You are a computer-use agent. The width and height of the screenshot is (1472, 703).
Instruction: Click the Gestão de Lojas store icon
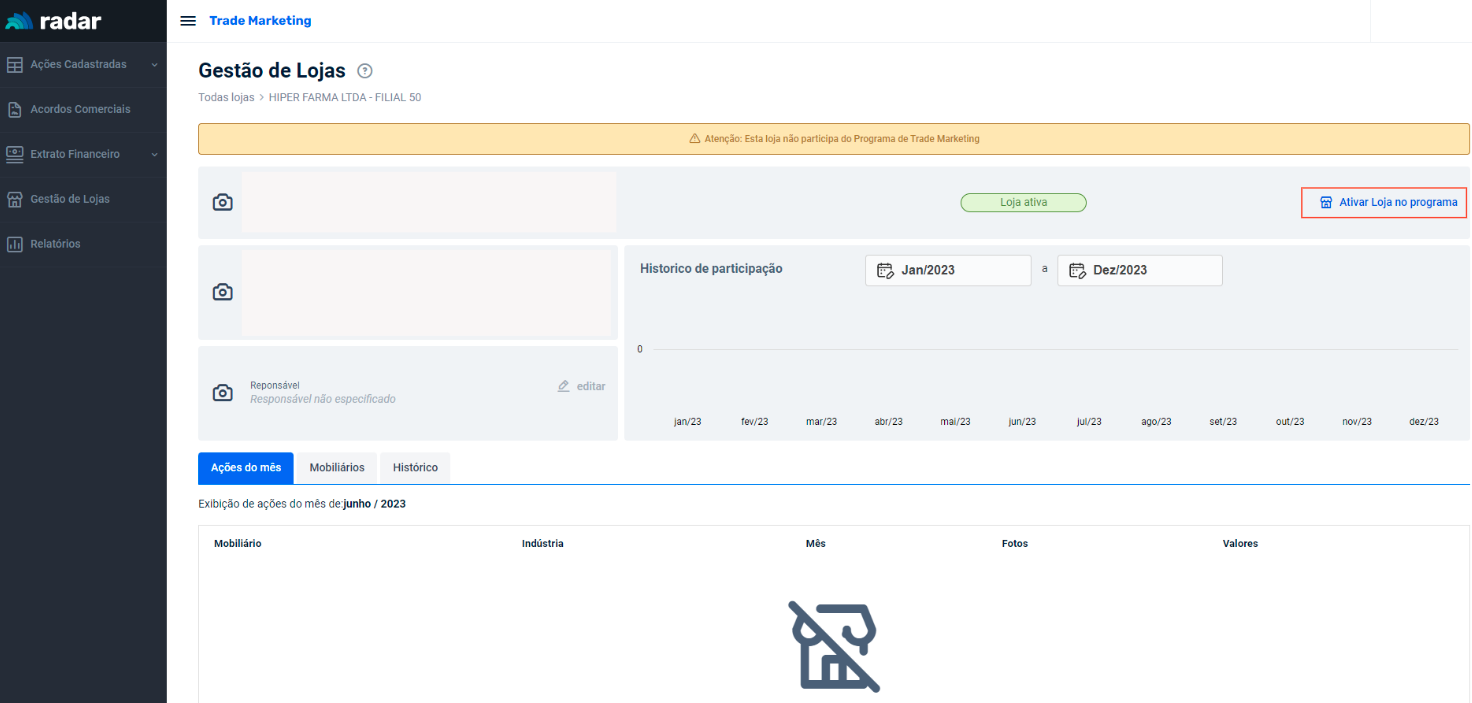[14, 199]
